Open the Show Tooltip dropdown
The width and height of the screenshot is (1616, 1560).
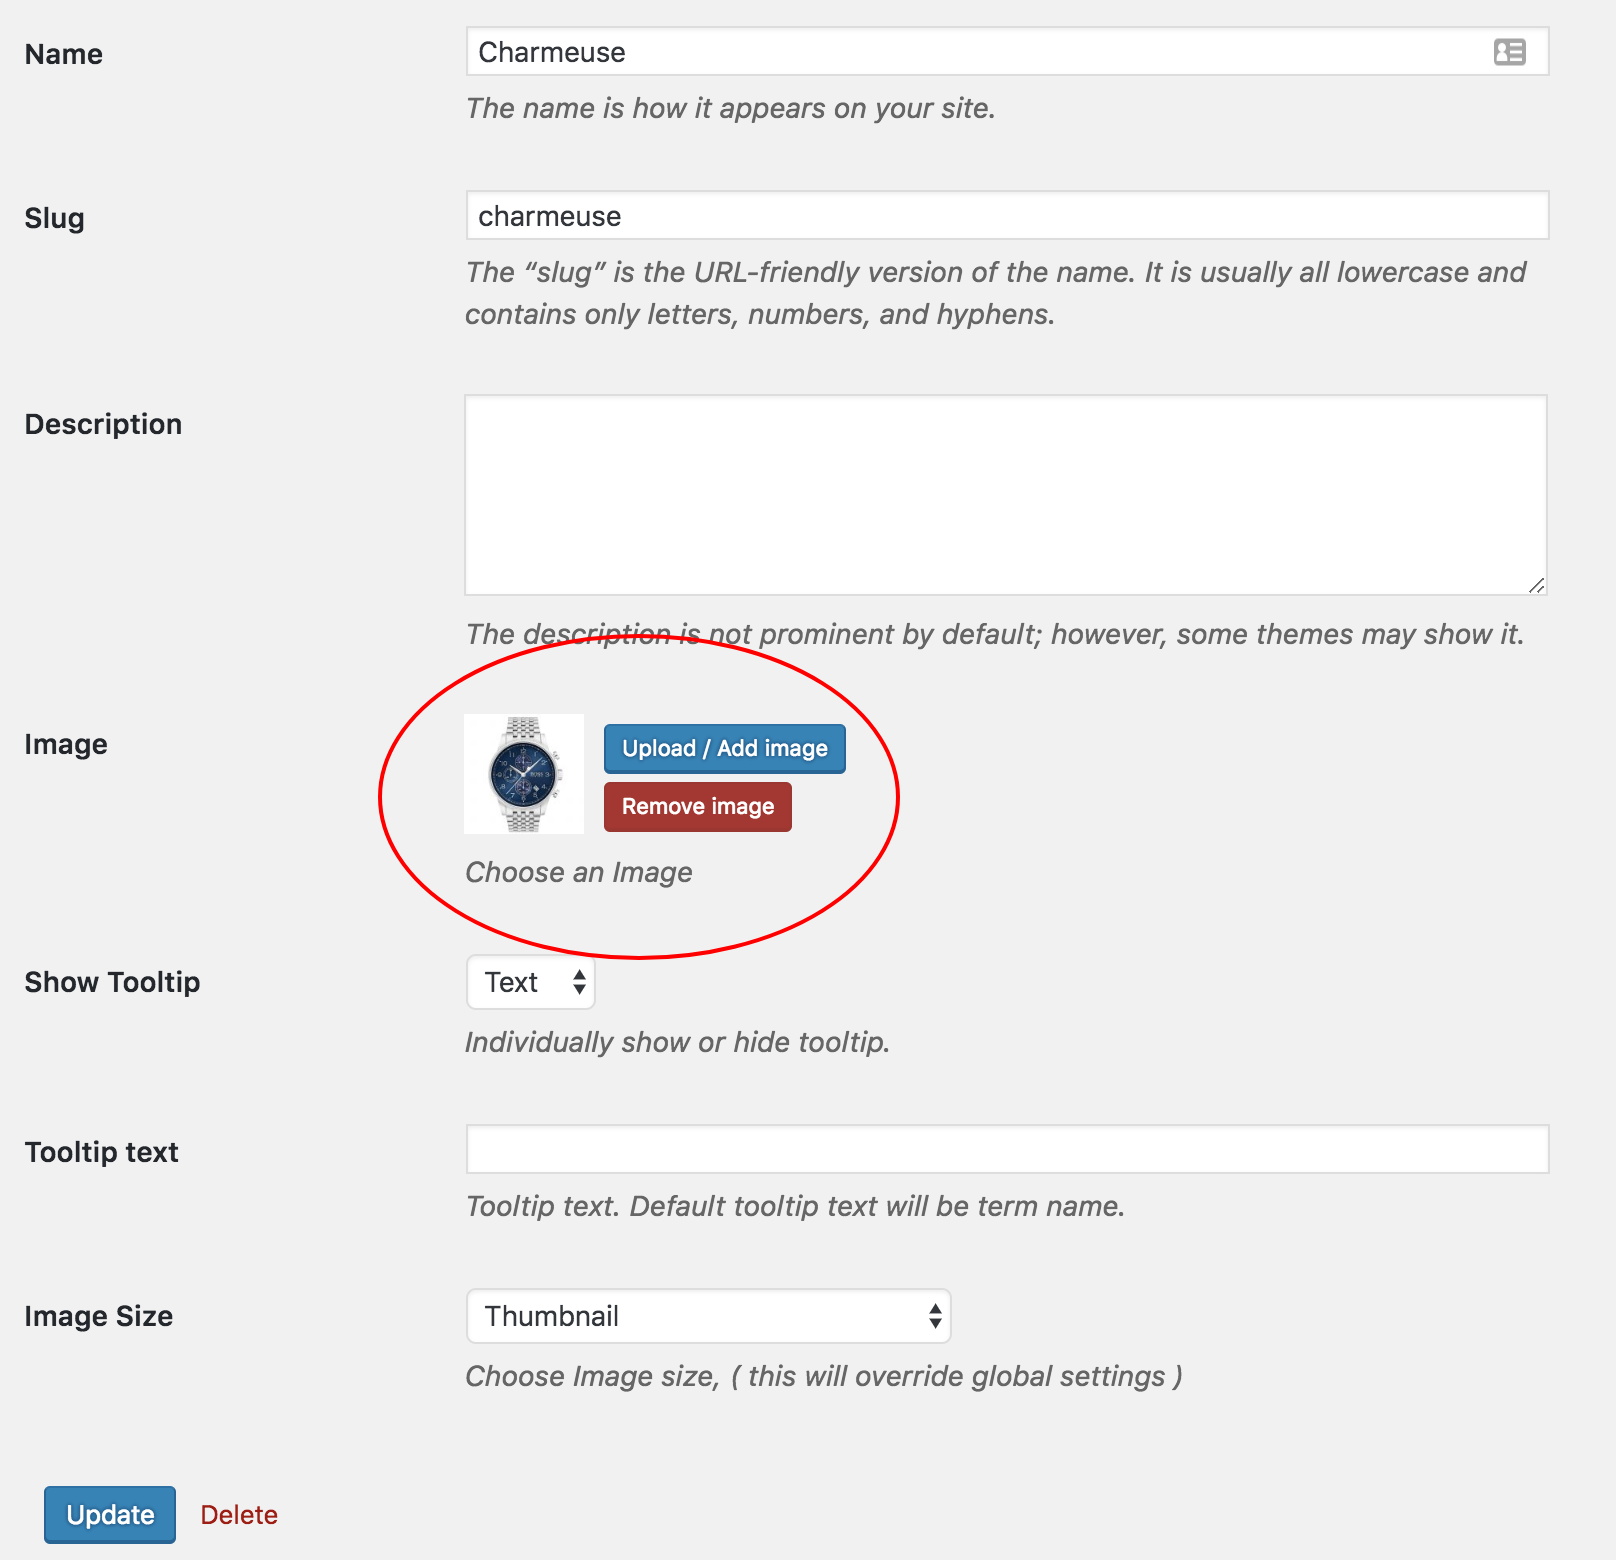[530, 983]
